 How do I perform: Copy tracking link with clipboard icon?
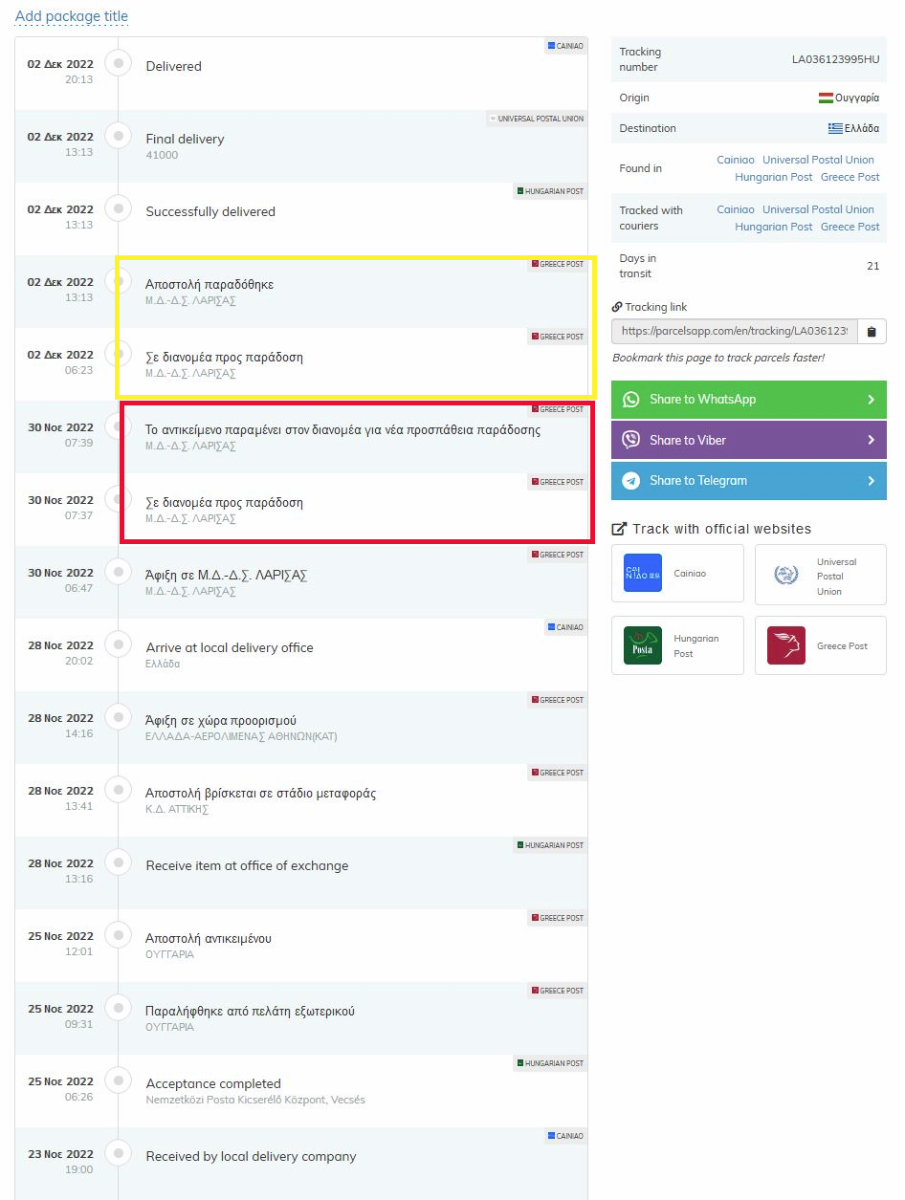(x=871, y=332)
